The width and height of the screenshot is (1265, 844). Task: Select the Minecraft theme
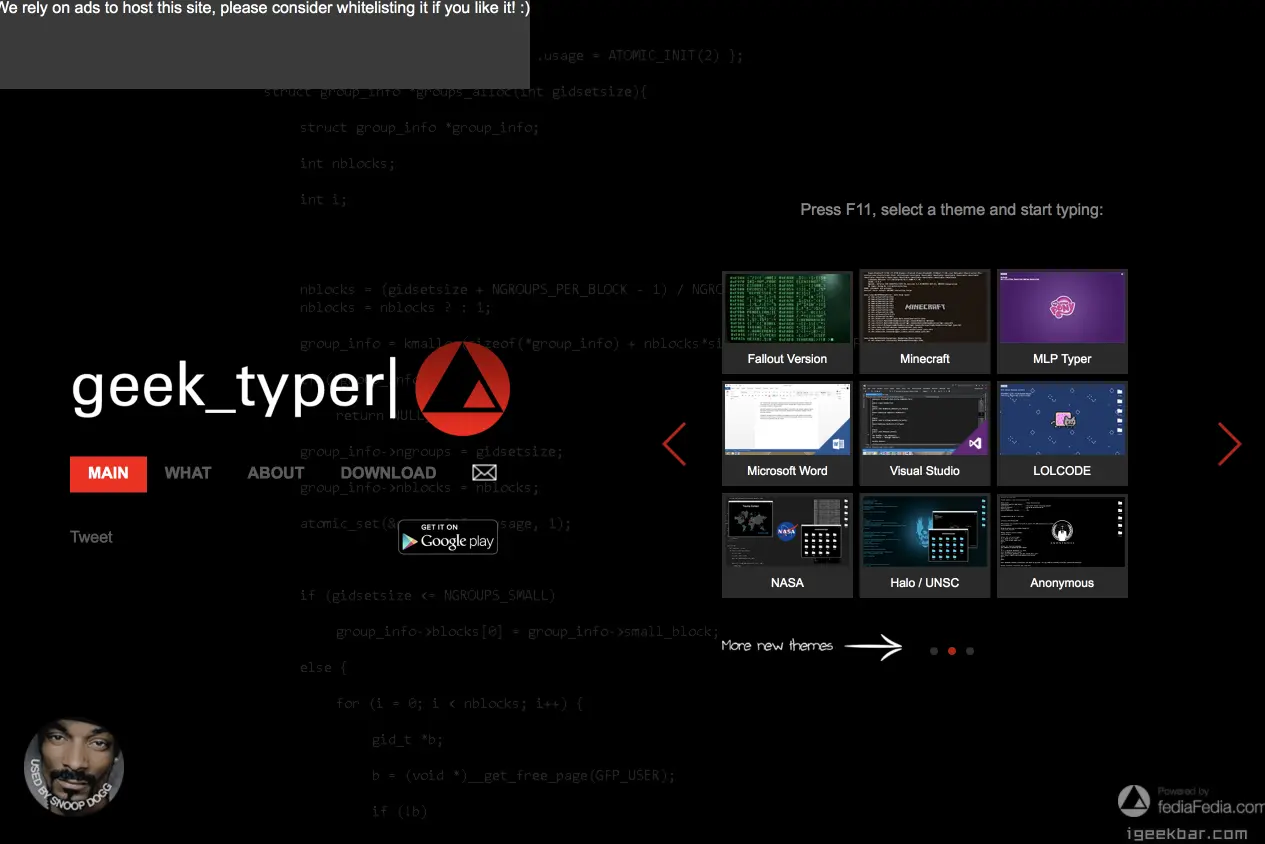(925, 322)
